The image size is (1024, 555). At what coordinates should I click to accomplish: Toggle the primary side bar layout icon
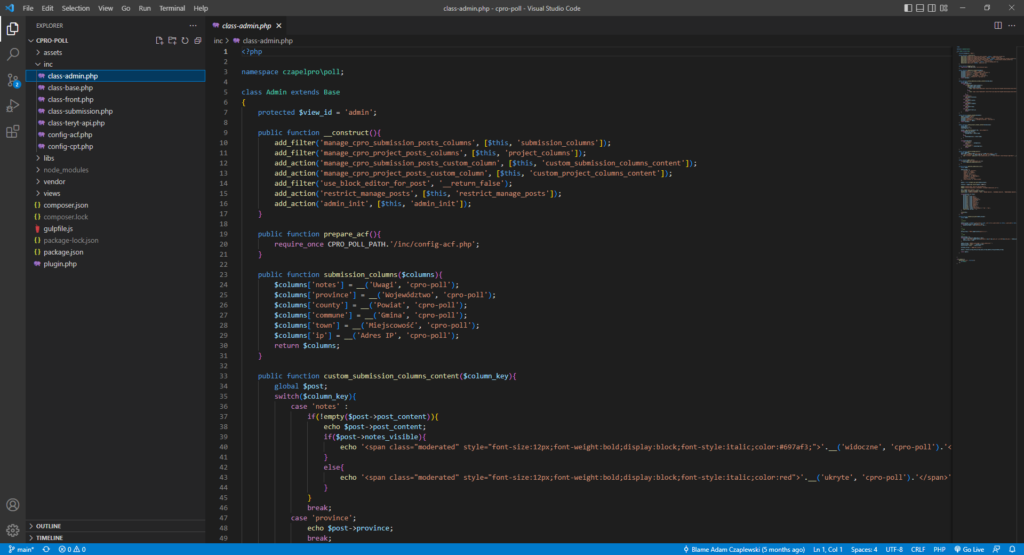tap(908, 8)
